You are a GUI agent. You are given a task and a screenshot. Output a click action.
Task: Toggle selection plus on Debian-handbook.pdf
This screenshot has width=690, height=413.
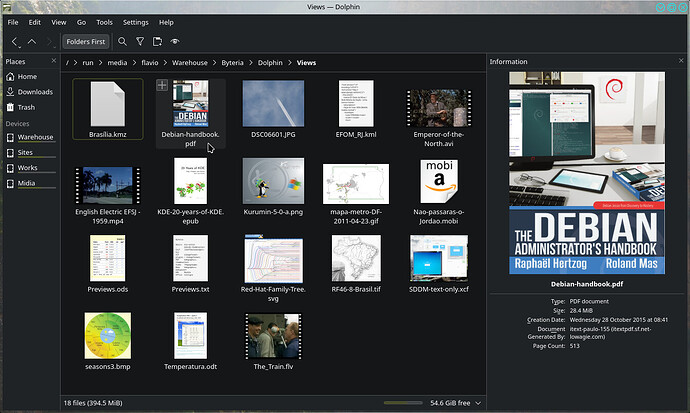coord(162,85)
